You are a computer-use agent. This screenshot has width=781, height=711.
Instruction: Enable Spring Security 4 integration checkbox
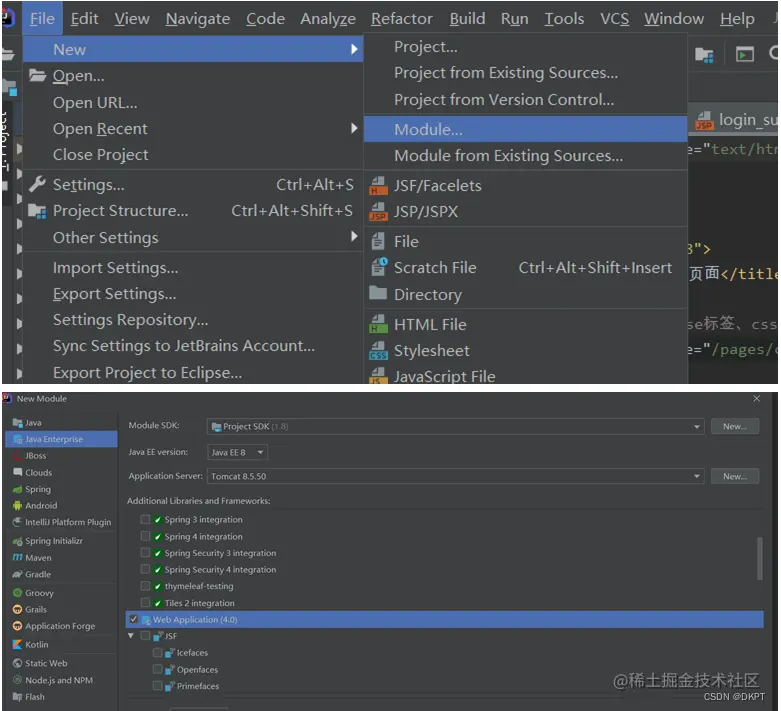pos(145,569)
